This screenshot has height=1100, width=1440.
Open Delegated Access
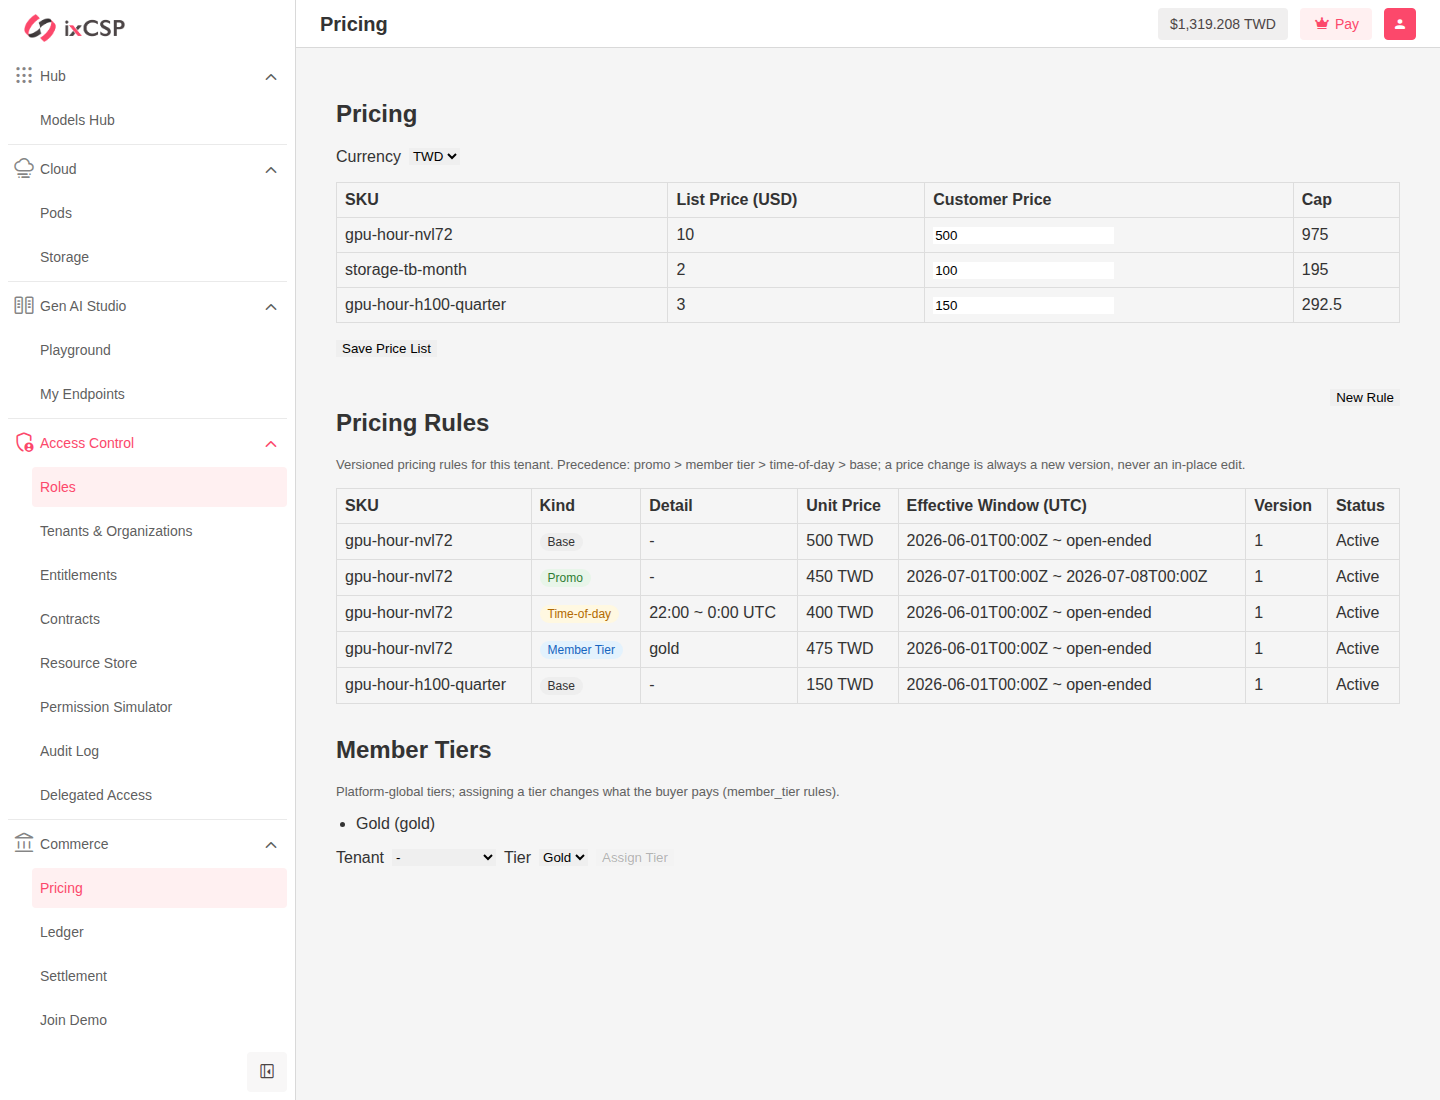(159, 795)
